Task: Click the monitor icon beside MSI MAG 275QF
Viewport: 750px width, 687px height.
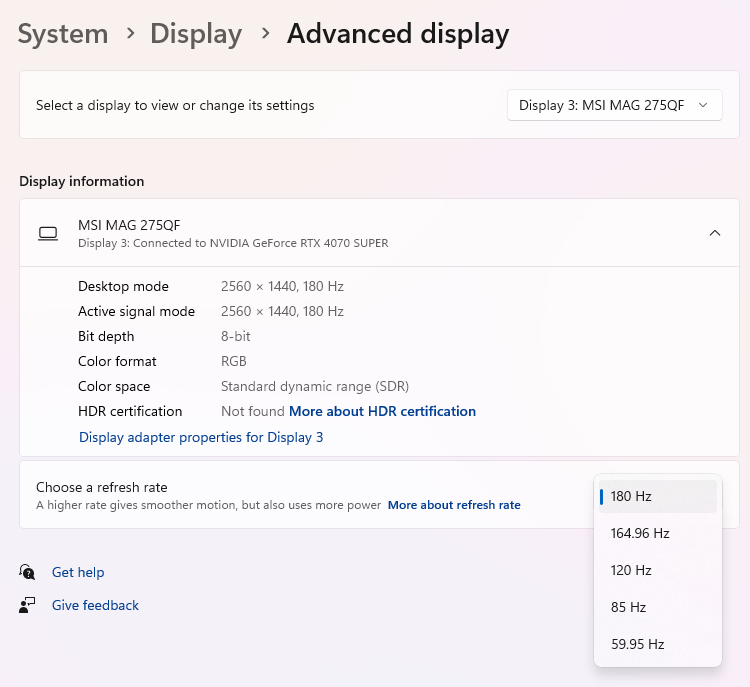Action: 48,233
